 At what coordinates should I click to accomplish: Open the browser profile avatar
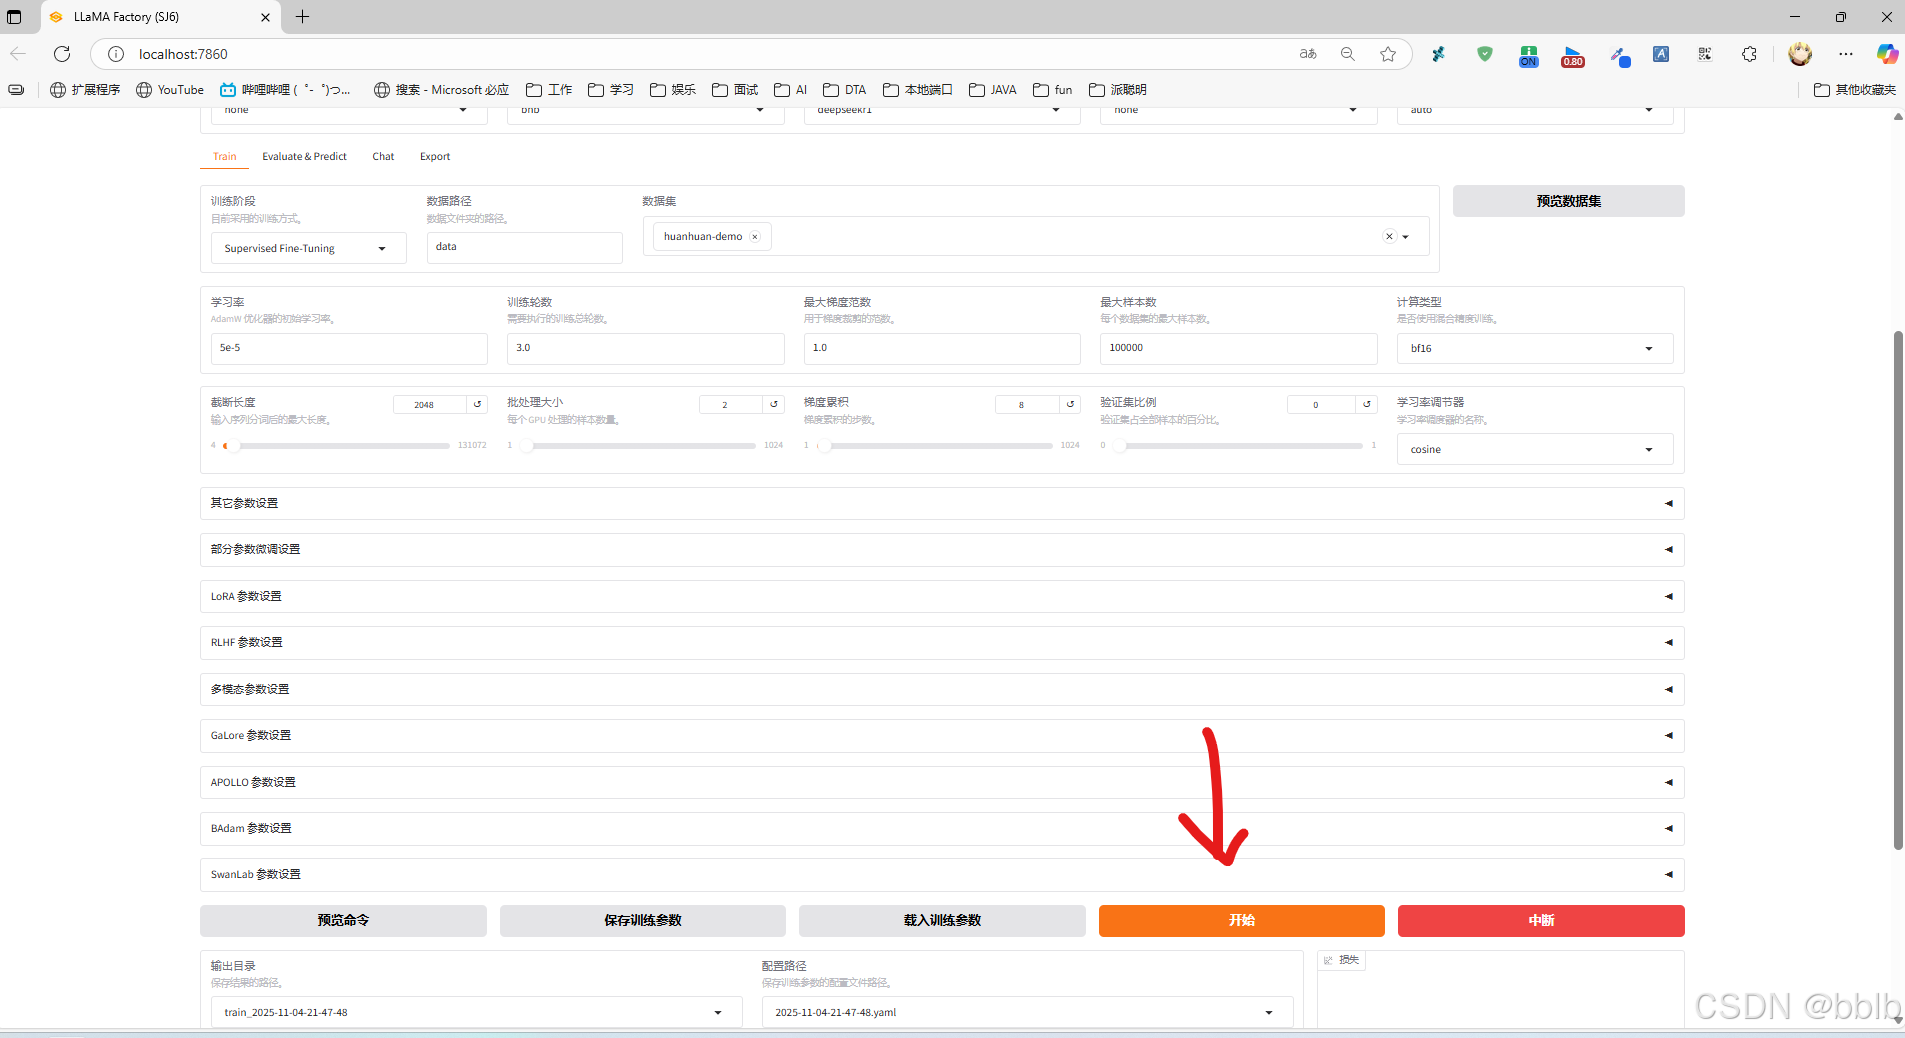pos(1800,54)
